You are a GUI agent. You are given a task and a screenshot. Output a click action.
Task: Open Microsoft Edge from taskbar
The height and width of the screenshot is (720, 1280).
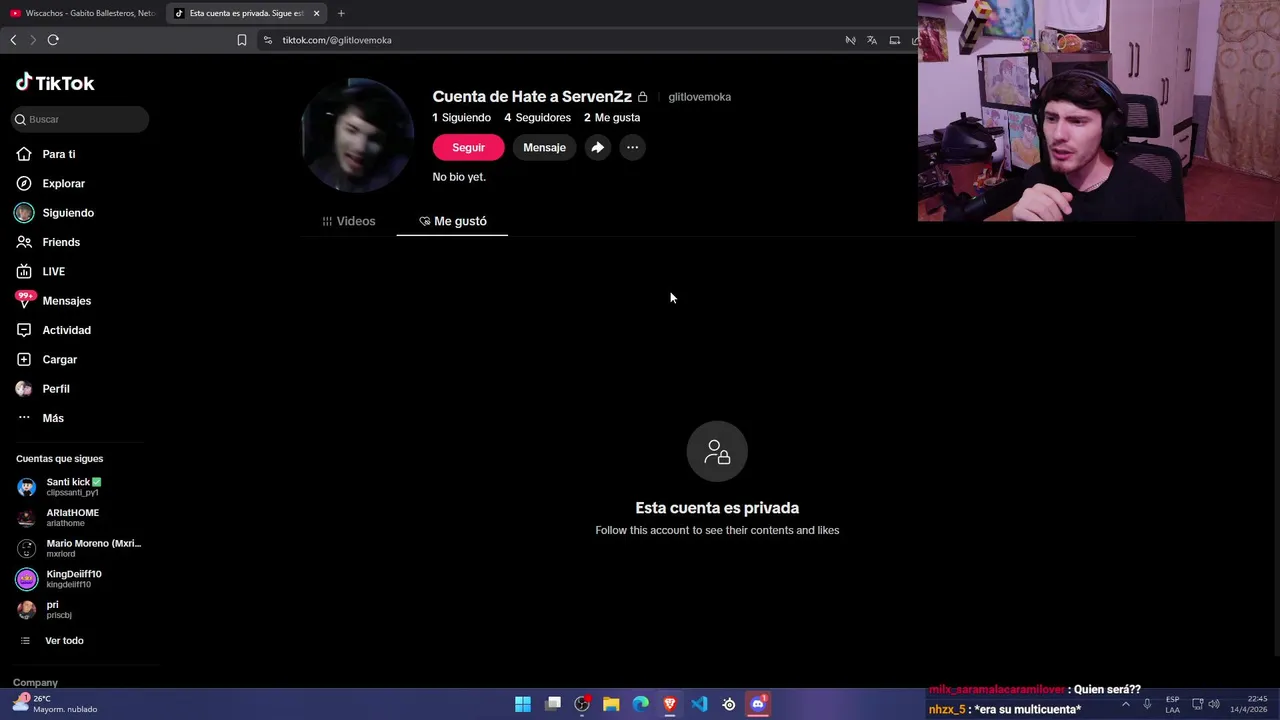[x=641, y=704]
